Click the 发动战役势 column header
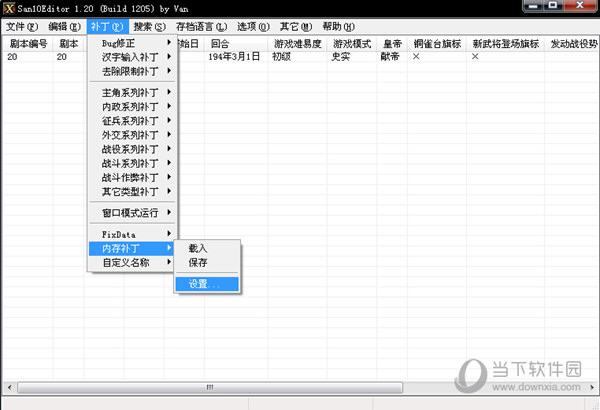This screenshot has width=600, height=410. pyautogui.click(x=572, y=44)
